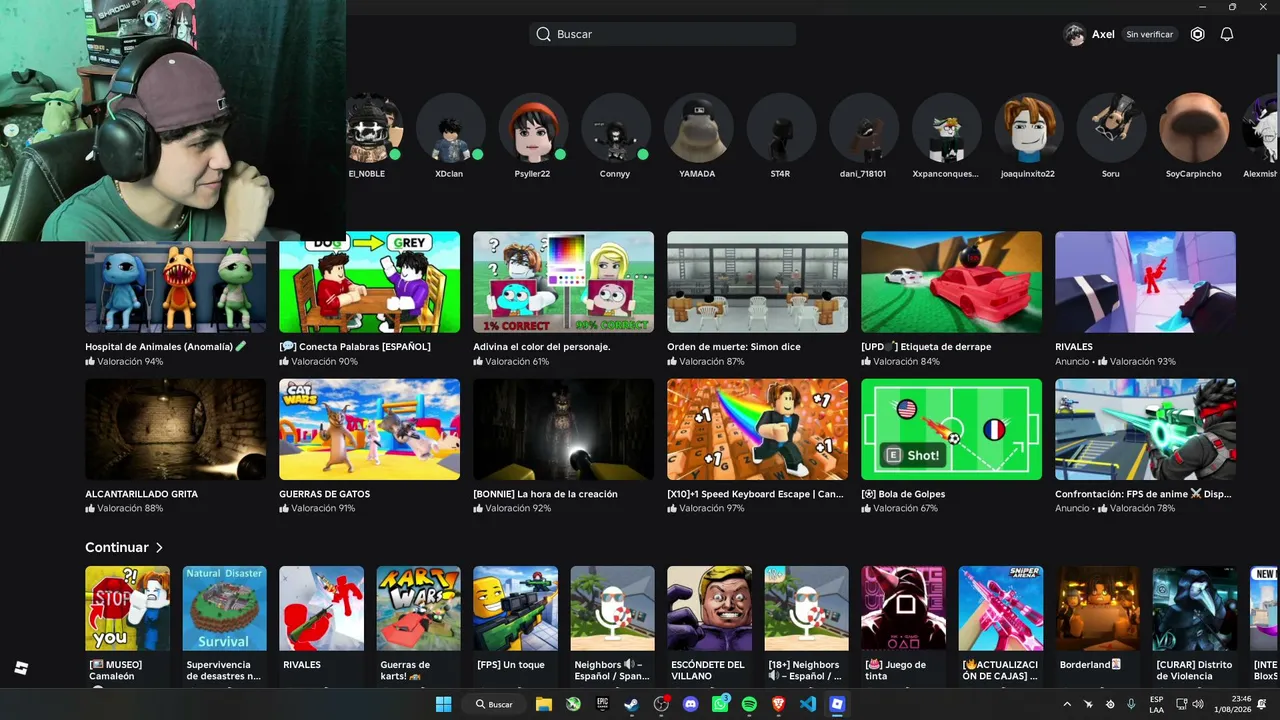Open Epic Games Launcher from the taskbar
The height and width of the screenshot is (720, 1280).
[x=602, y=704]
